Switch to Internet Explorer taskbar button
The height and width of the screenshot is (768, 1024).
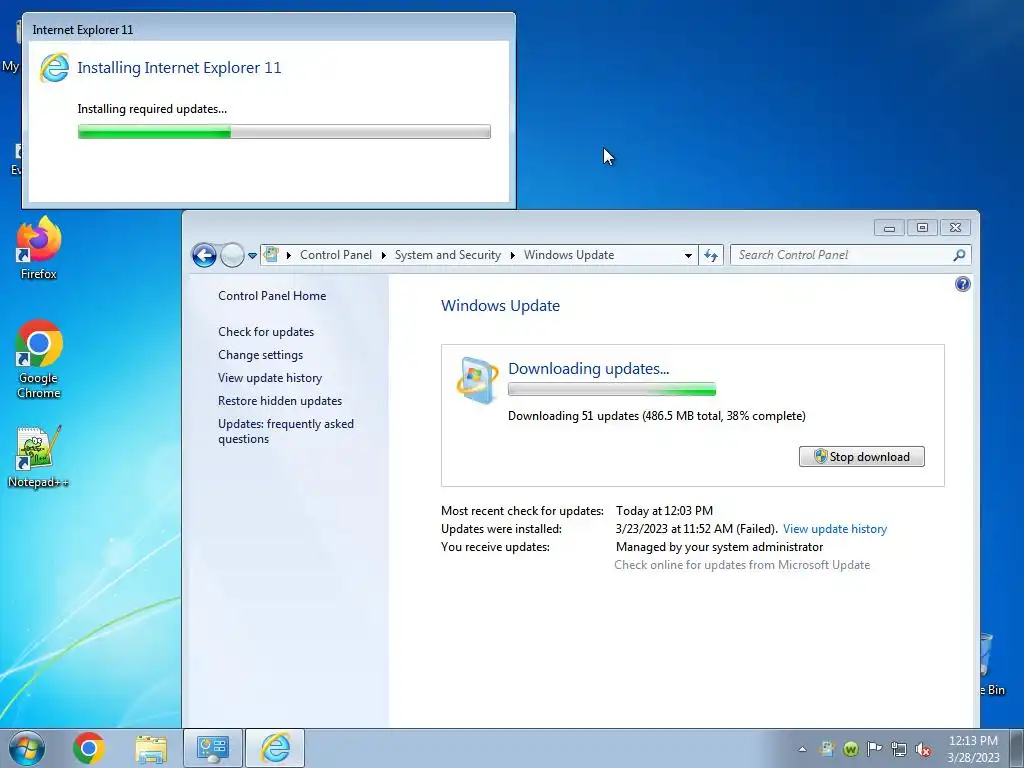coord(275,748)
